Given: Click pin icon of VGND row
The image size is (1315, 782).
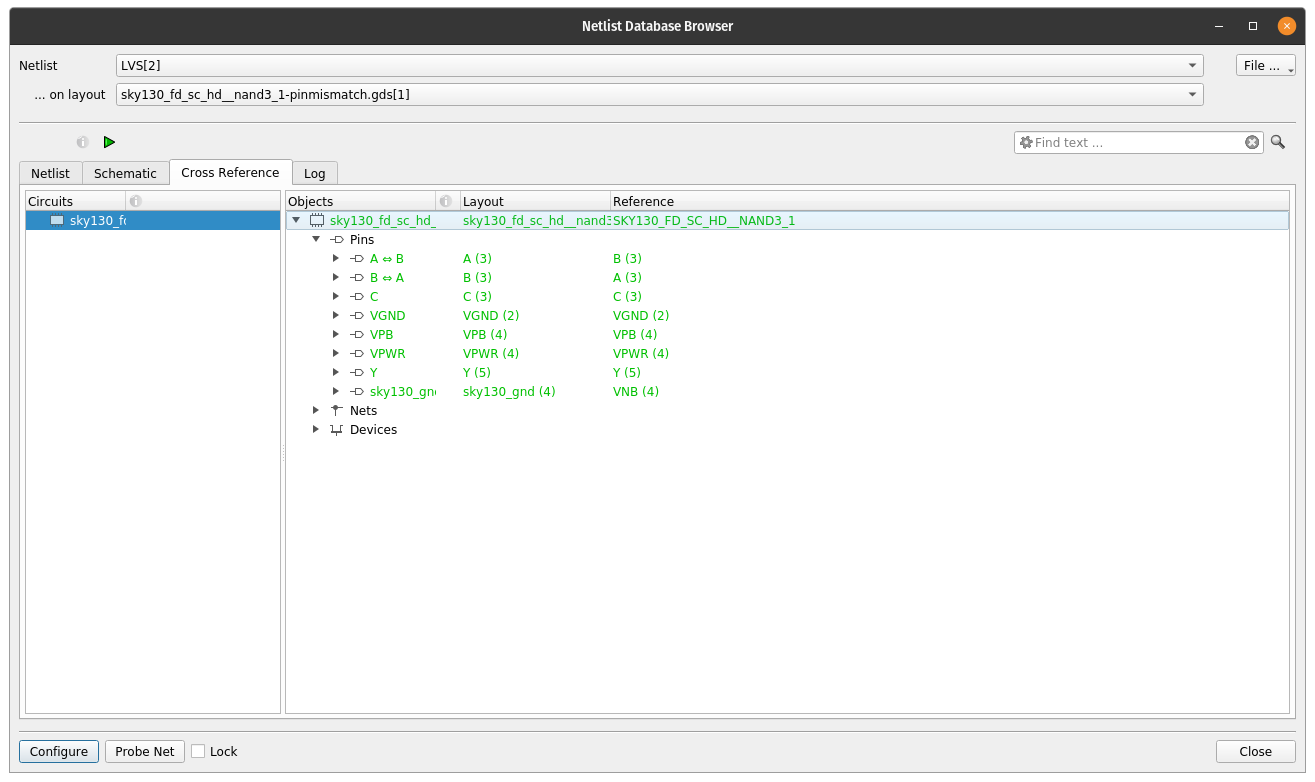Looking at the screenshot, I should 357,316.
